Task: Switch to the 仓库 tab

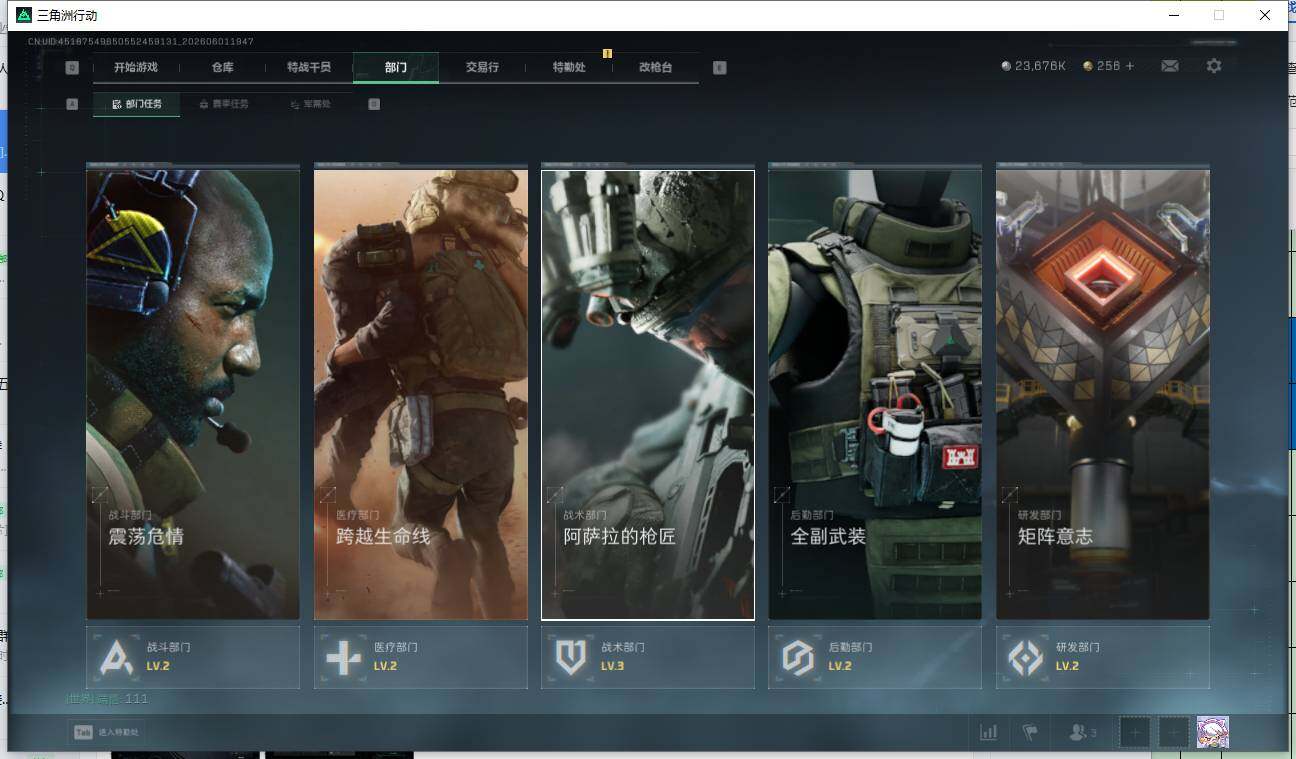Action: [x=222, y=67]
